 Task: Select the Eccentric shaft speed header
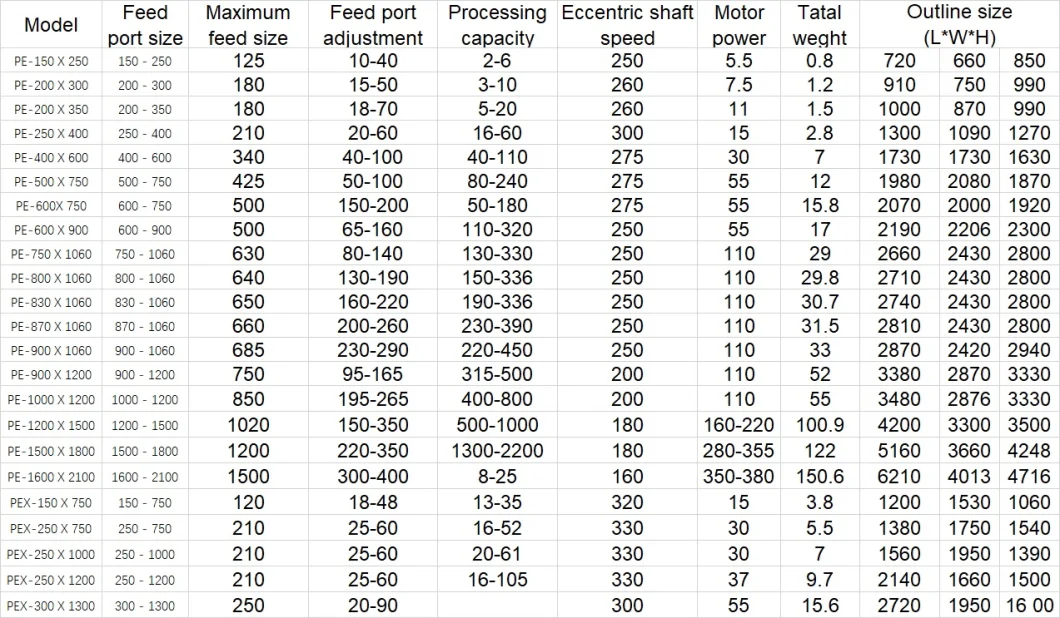click(627, 24)
